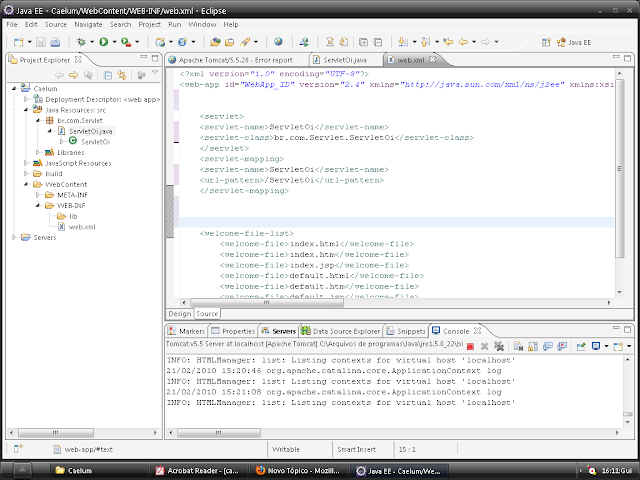The height and width of the screenshot is (480, 640).
Task: Open the Navigate menu
Action: coord(87,23)
